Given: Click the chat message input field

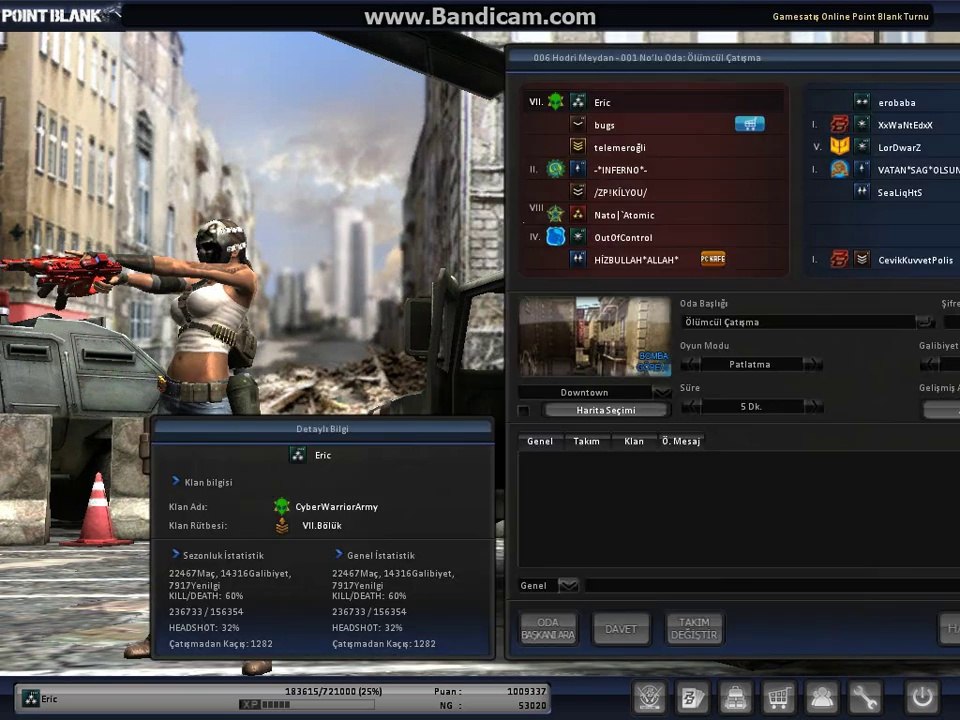Looking at the screenshot, I should (x=771, y=585).
